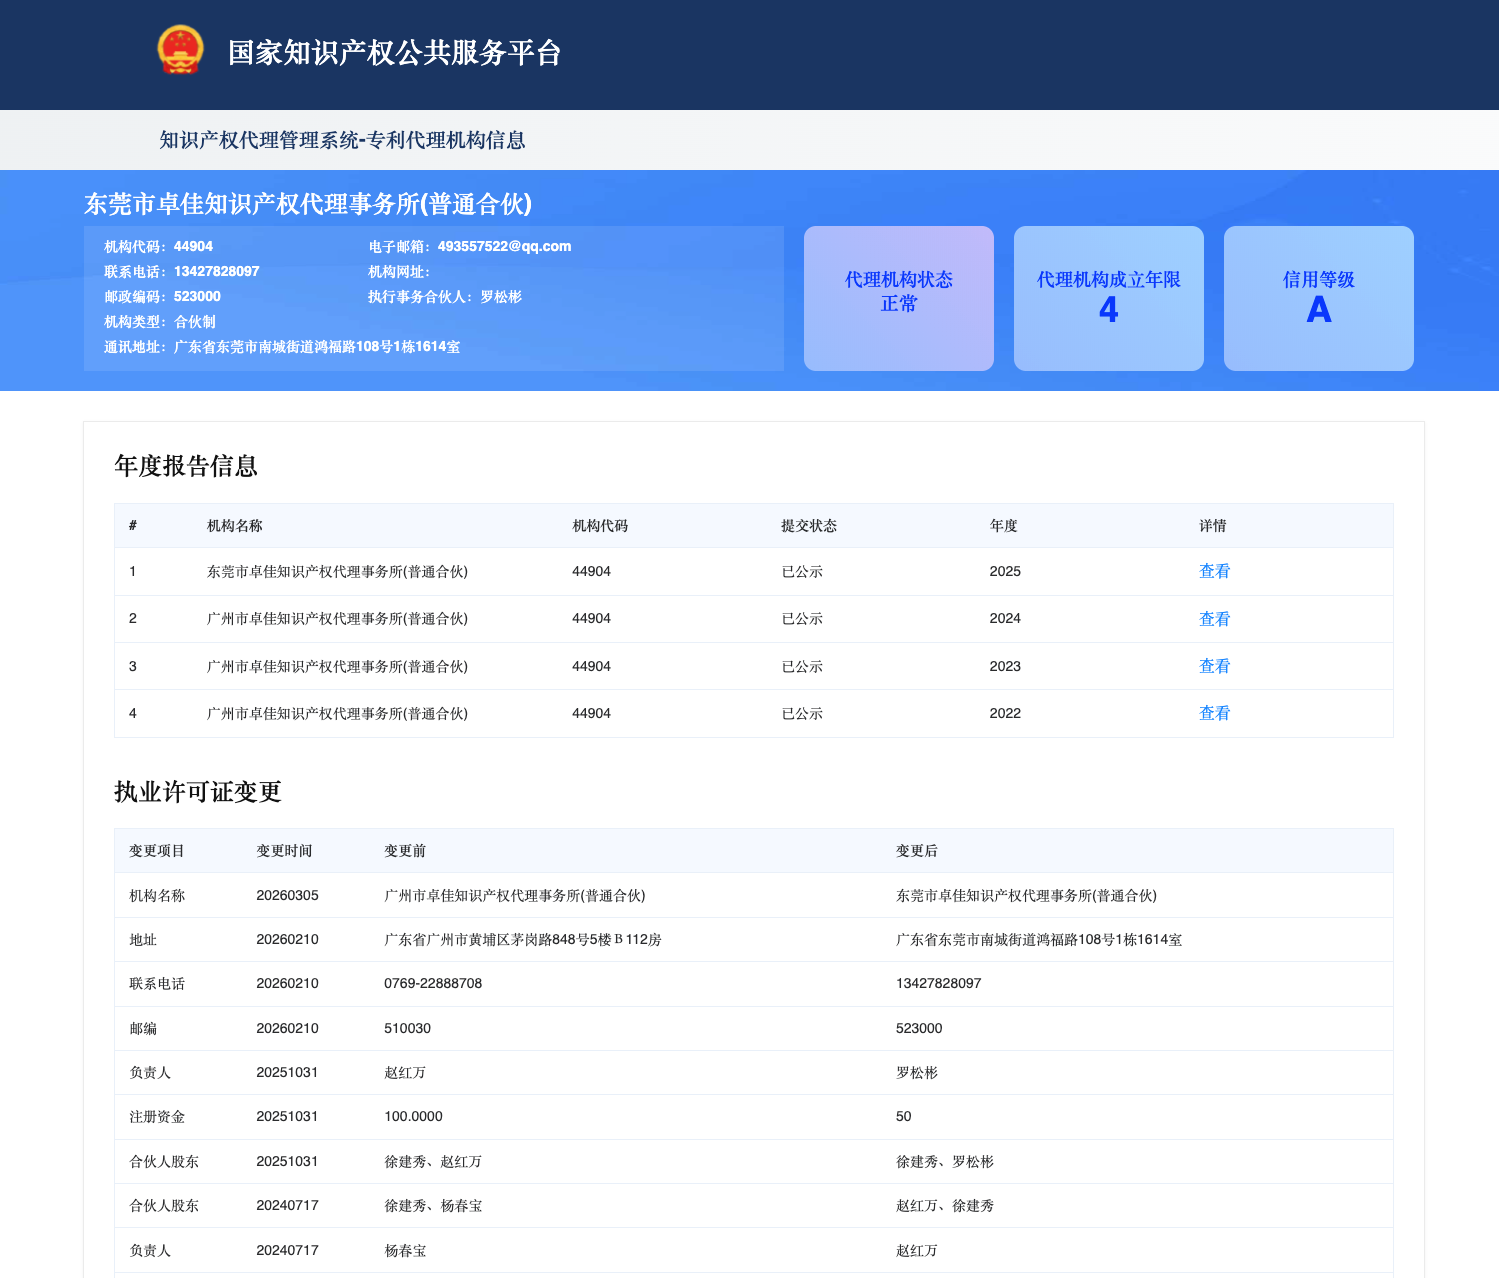Click the "执业许可证变更" section heading
This screenshot has height=1278, width=1499.
point(198,792)
